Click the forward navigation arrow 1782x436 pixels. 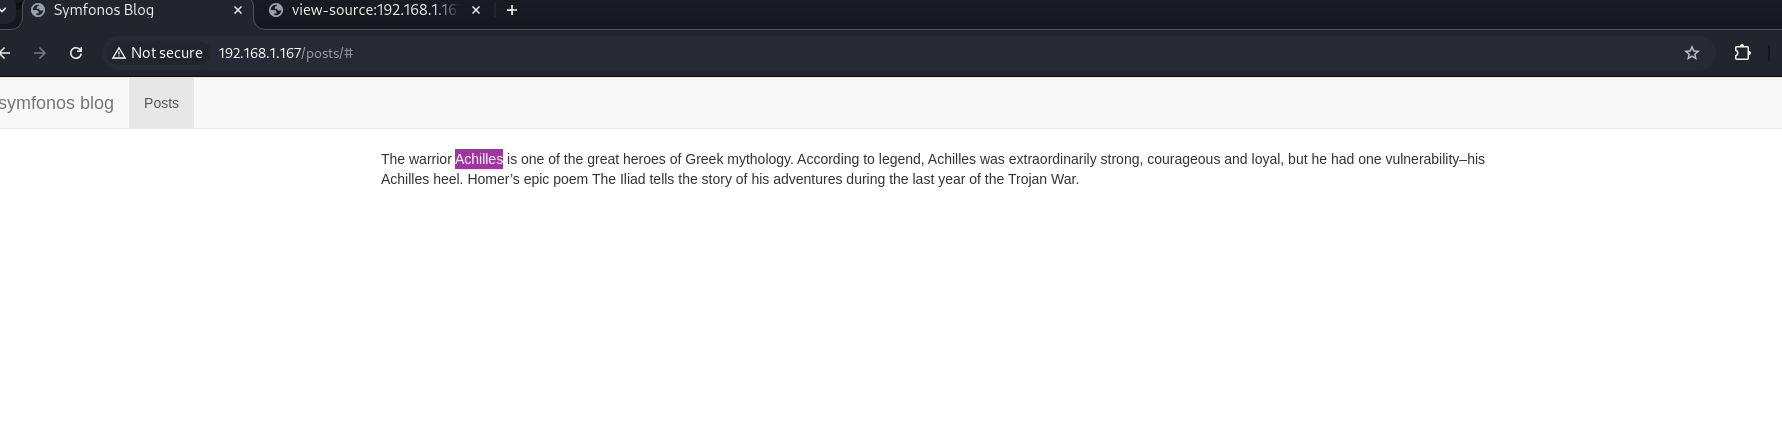[40, 53]
